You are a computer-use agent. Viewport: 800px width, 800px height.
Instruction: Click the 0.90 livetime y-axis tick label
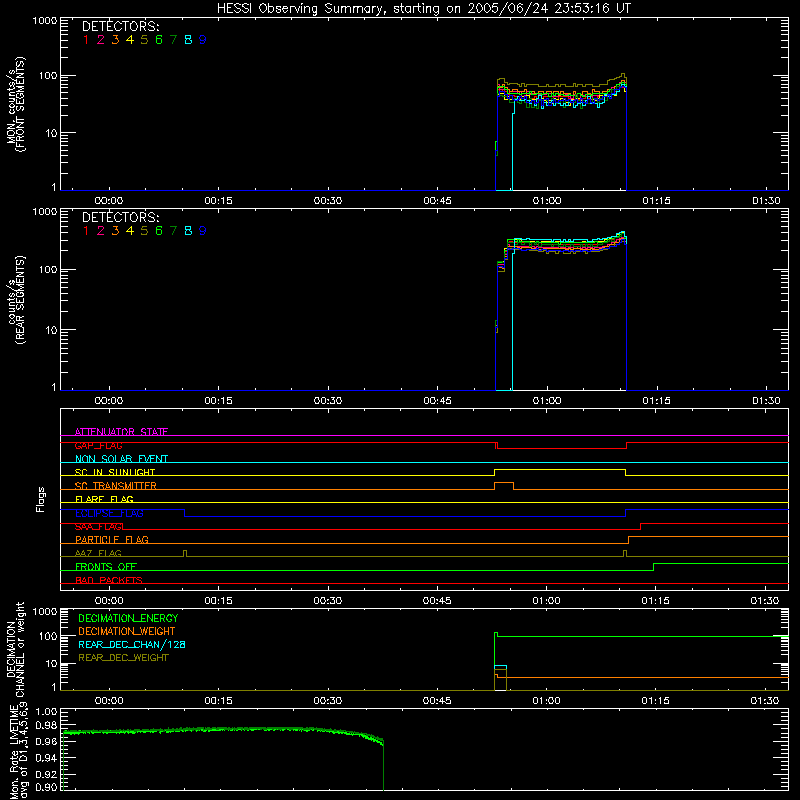pyautogui.click(x=46, y=788)
